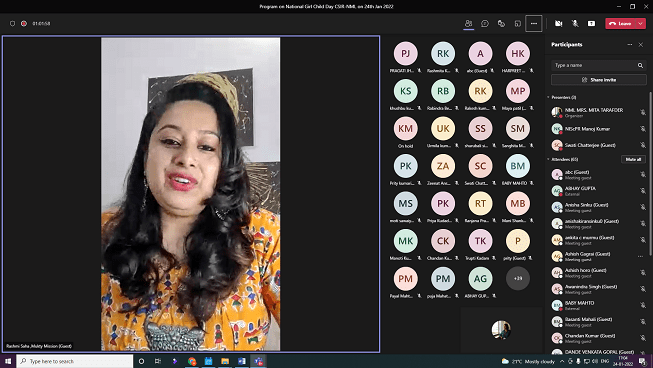Select attendee Ashish hons (Guest)
653x368 pixels.
click(x=599, y=273)
